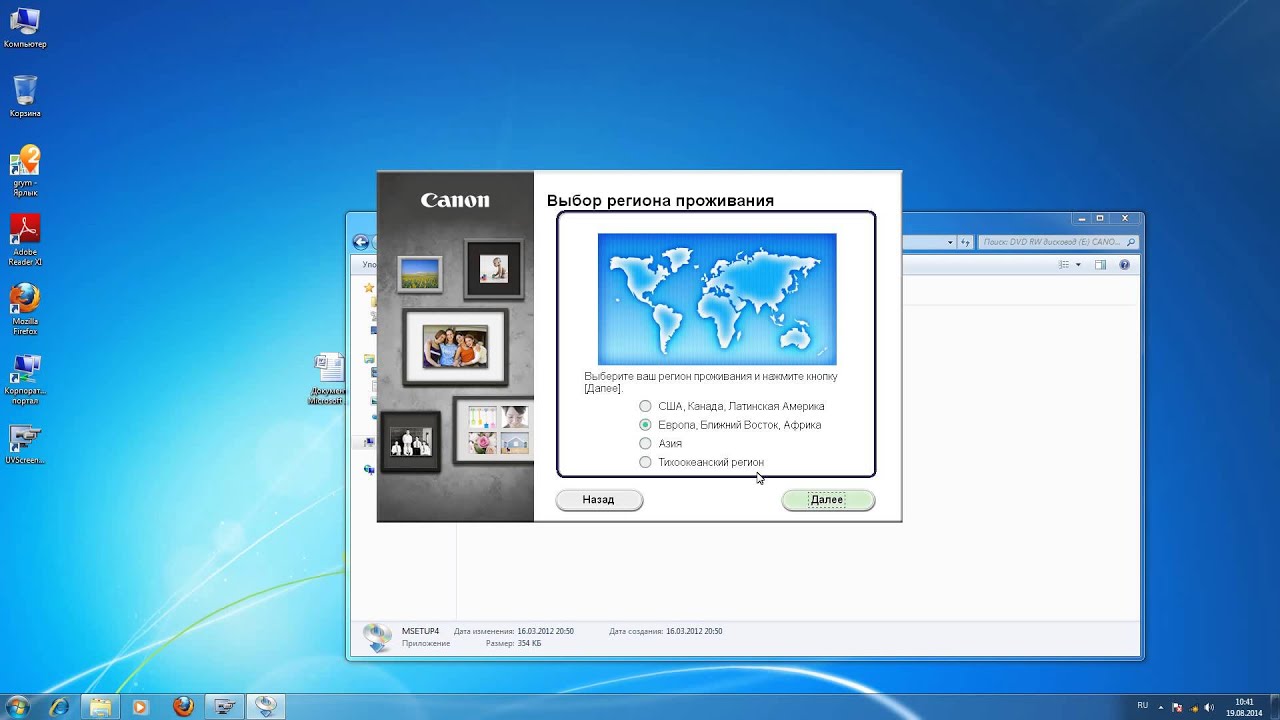This screenshot has width=1280, height=720.
Task: Open Firefox from the taskbar
Action: [x=183, y=707]
